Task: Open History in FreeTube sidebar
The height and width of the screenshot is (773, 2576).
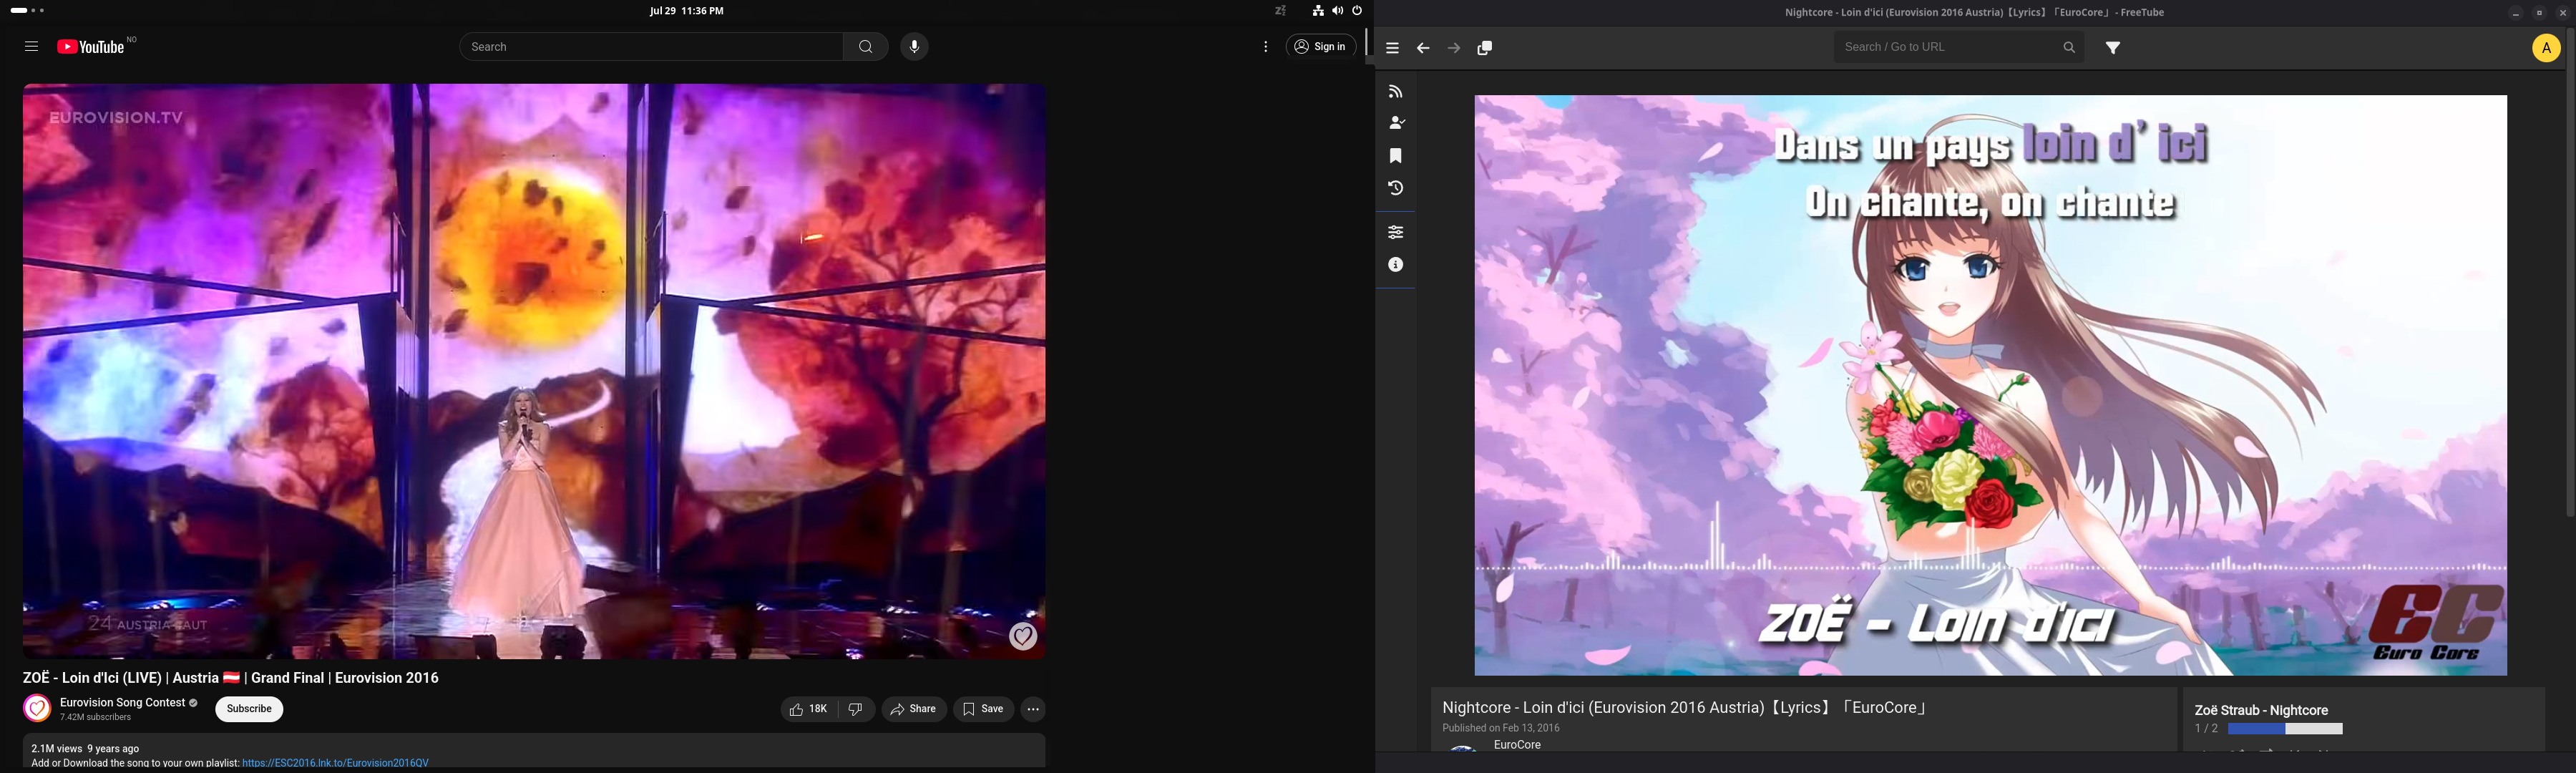Action: 1396,188
